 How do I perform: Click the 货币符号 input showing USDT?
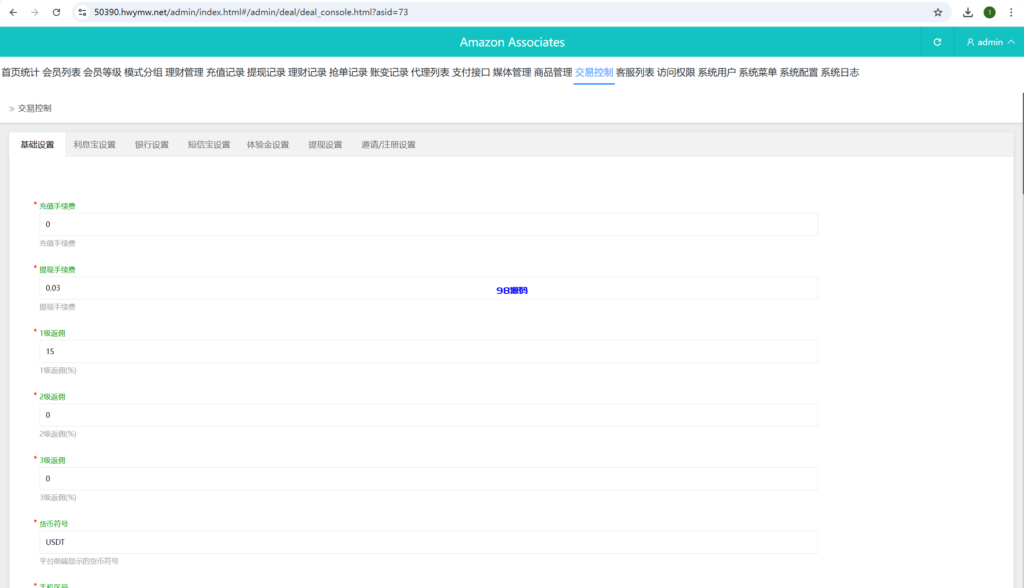428,542
